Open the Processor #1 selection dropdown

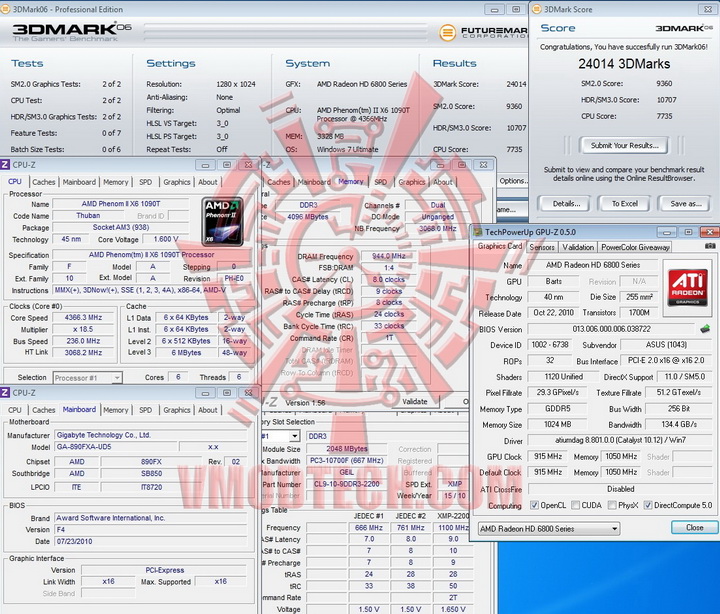pos(88,378)
